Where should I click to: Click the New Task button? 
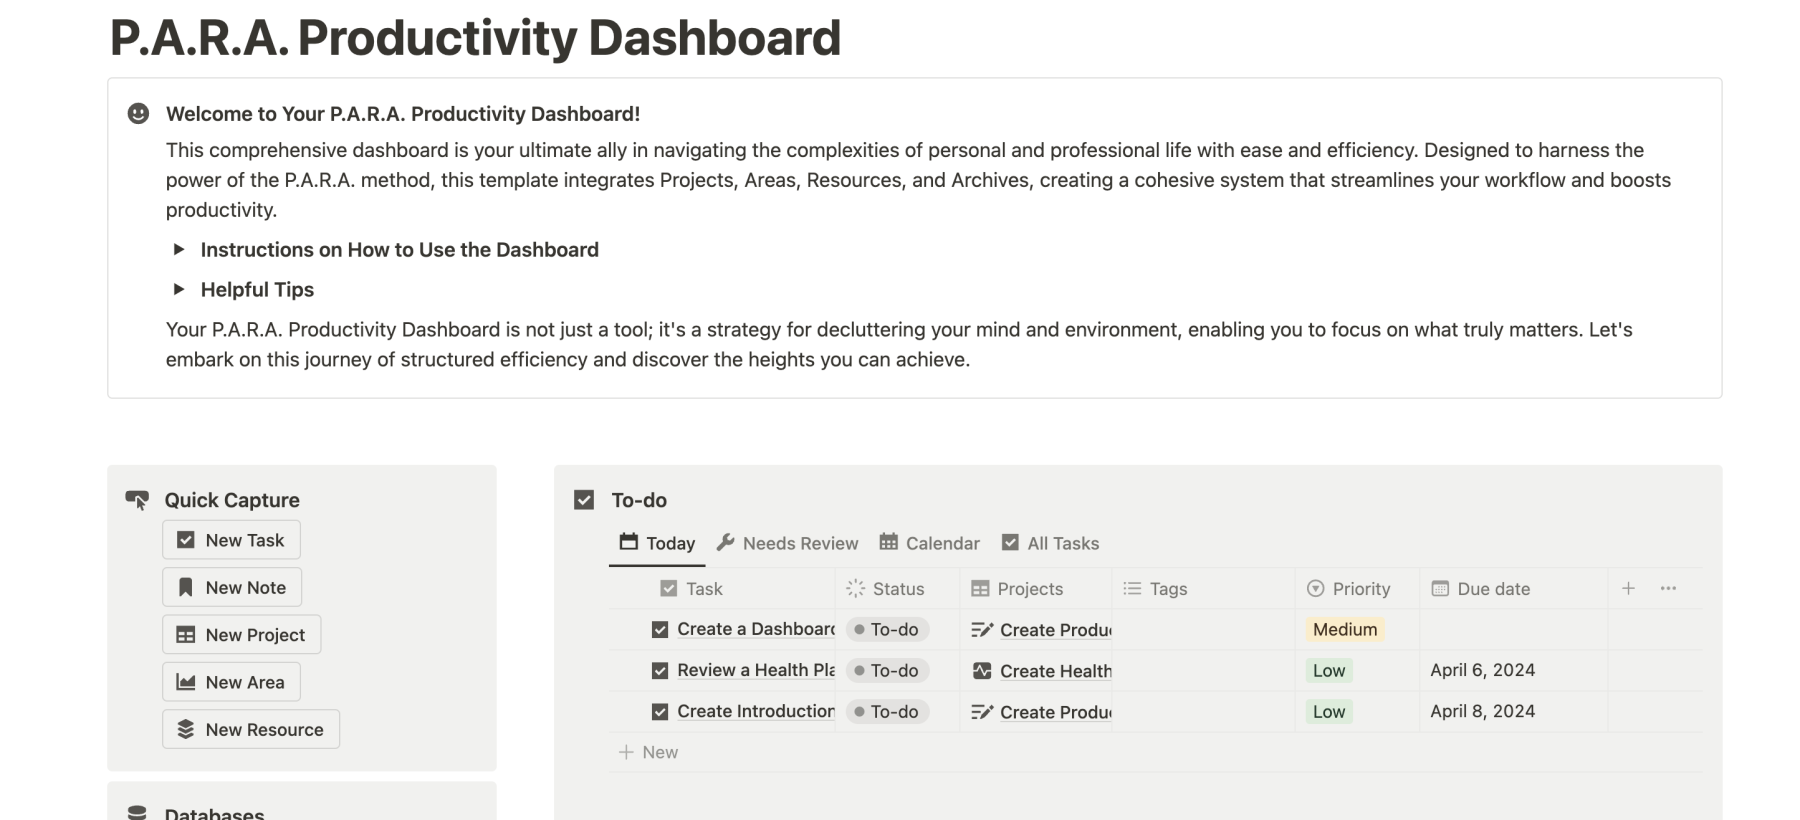click(231, 540)
